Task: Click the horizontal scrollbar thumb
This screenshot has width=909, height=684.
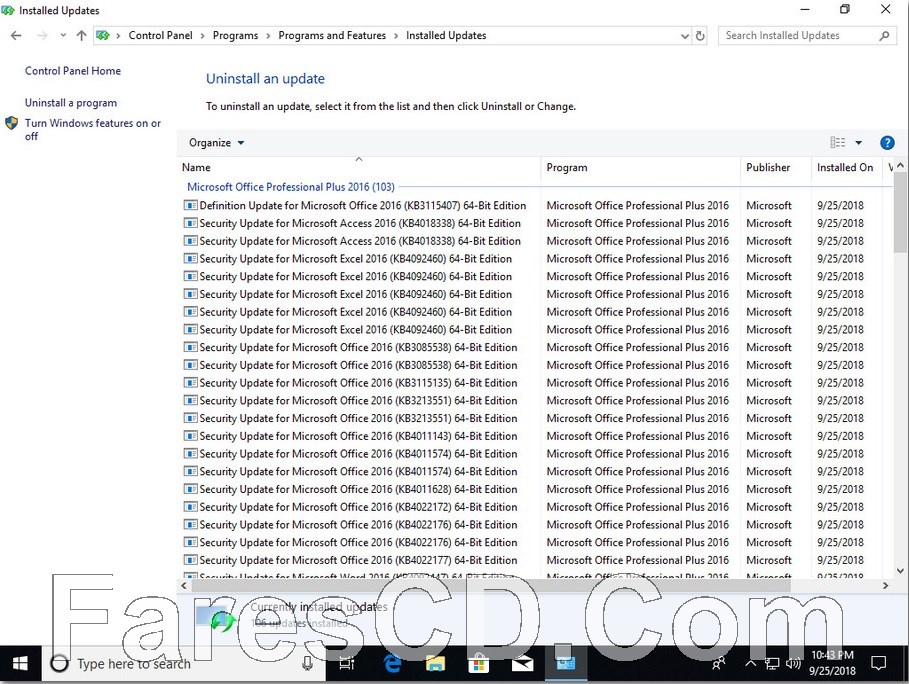Action: coord(490,585)
